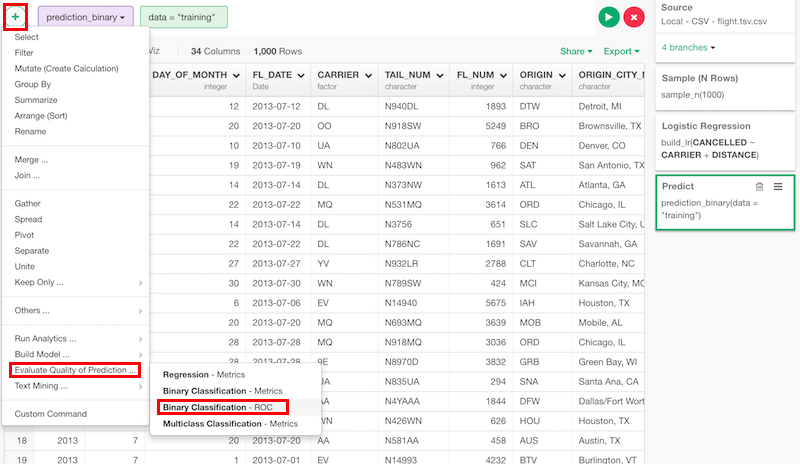Click the data = "training" argument field
800x464 pixels.
[184, 17]
